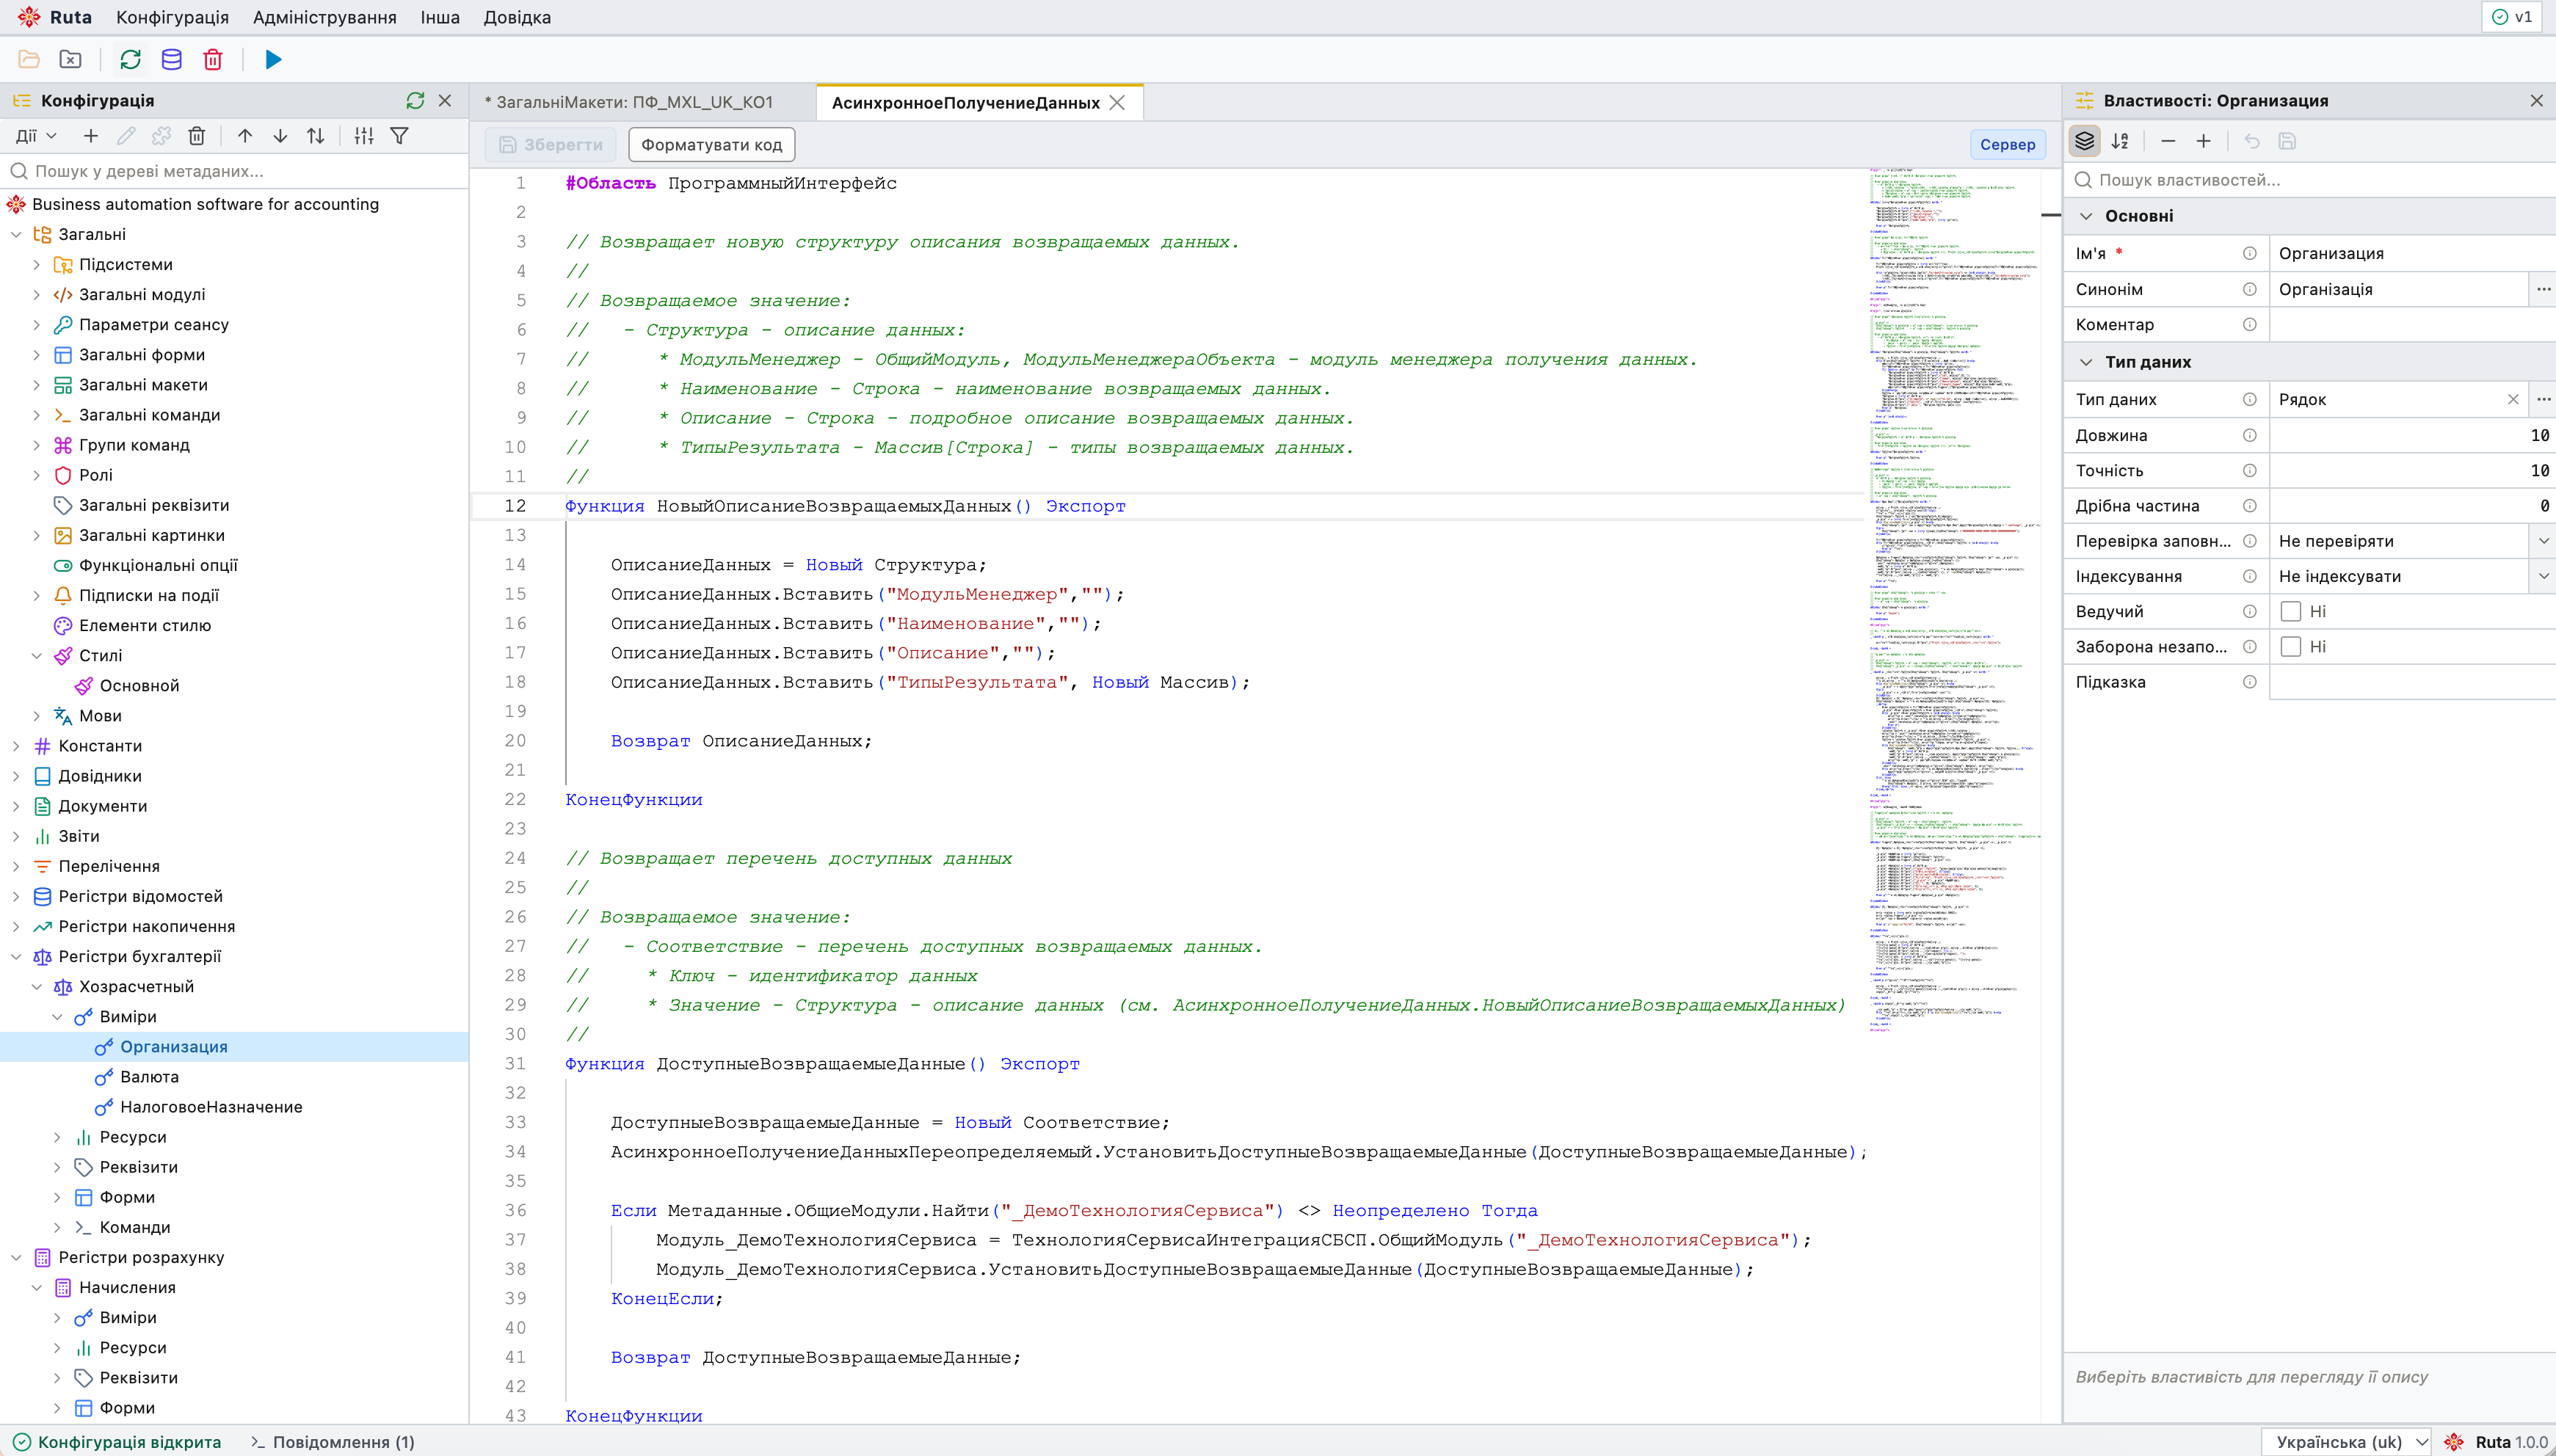
Task: Expand the Довідники tree node
Action: pyautogui.click(x=16, y=776)
